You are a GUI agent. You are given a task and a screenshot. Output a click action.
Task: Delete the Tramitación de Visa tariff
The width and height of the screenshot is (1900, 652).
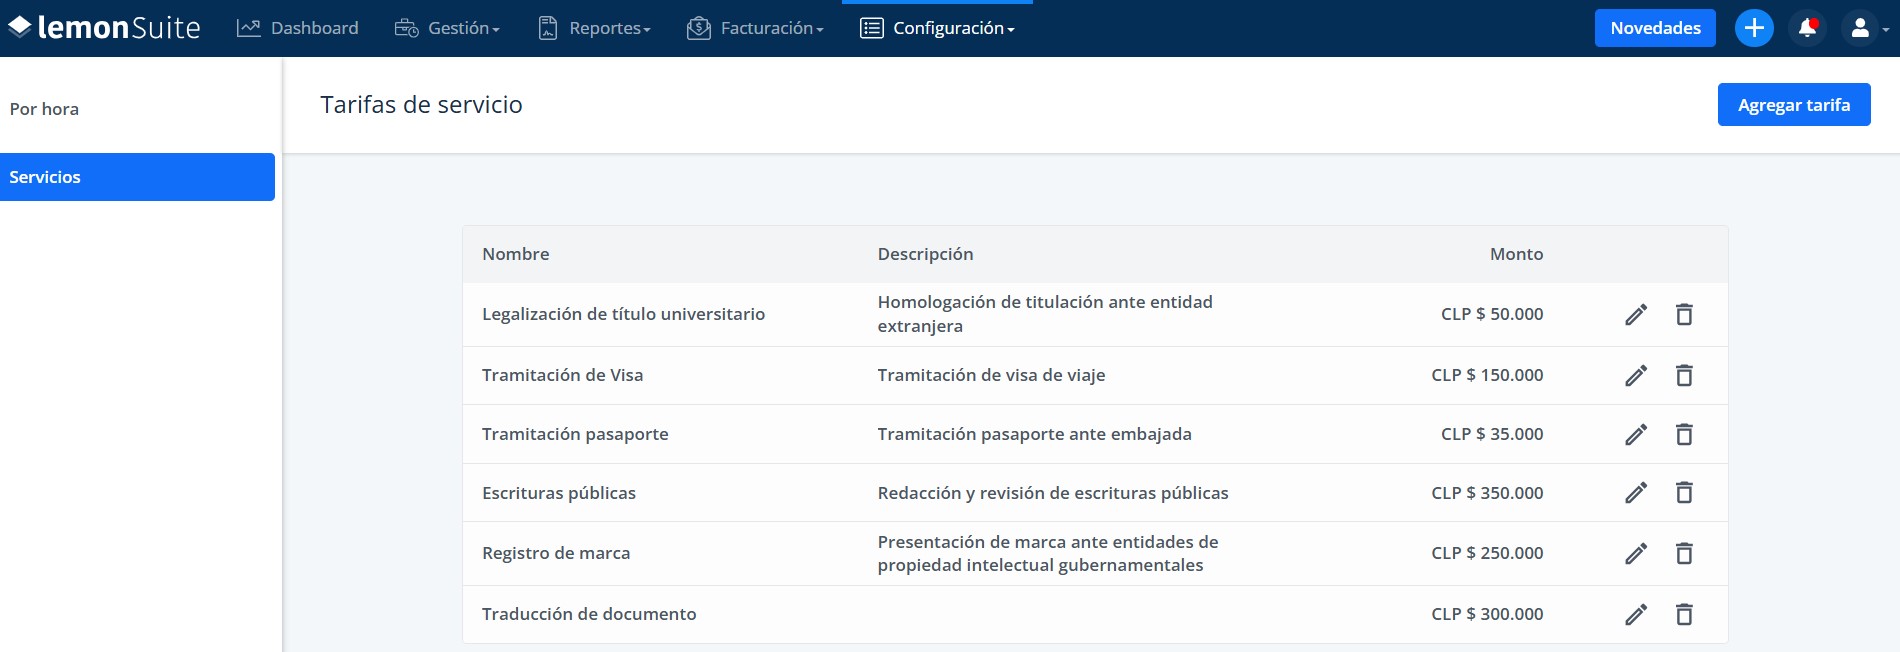click(x=1684, y=375)
